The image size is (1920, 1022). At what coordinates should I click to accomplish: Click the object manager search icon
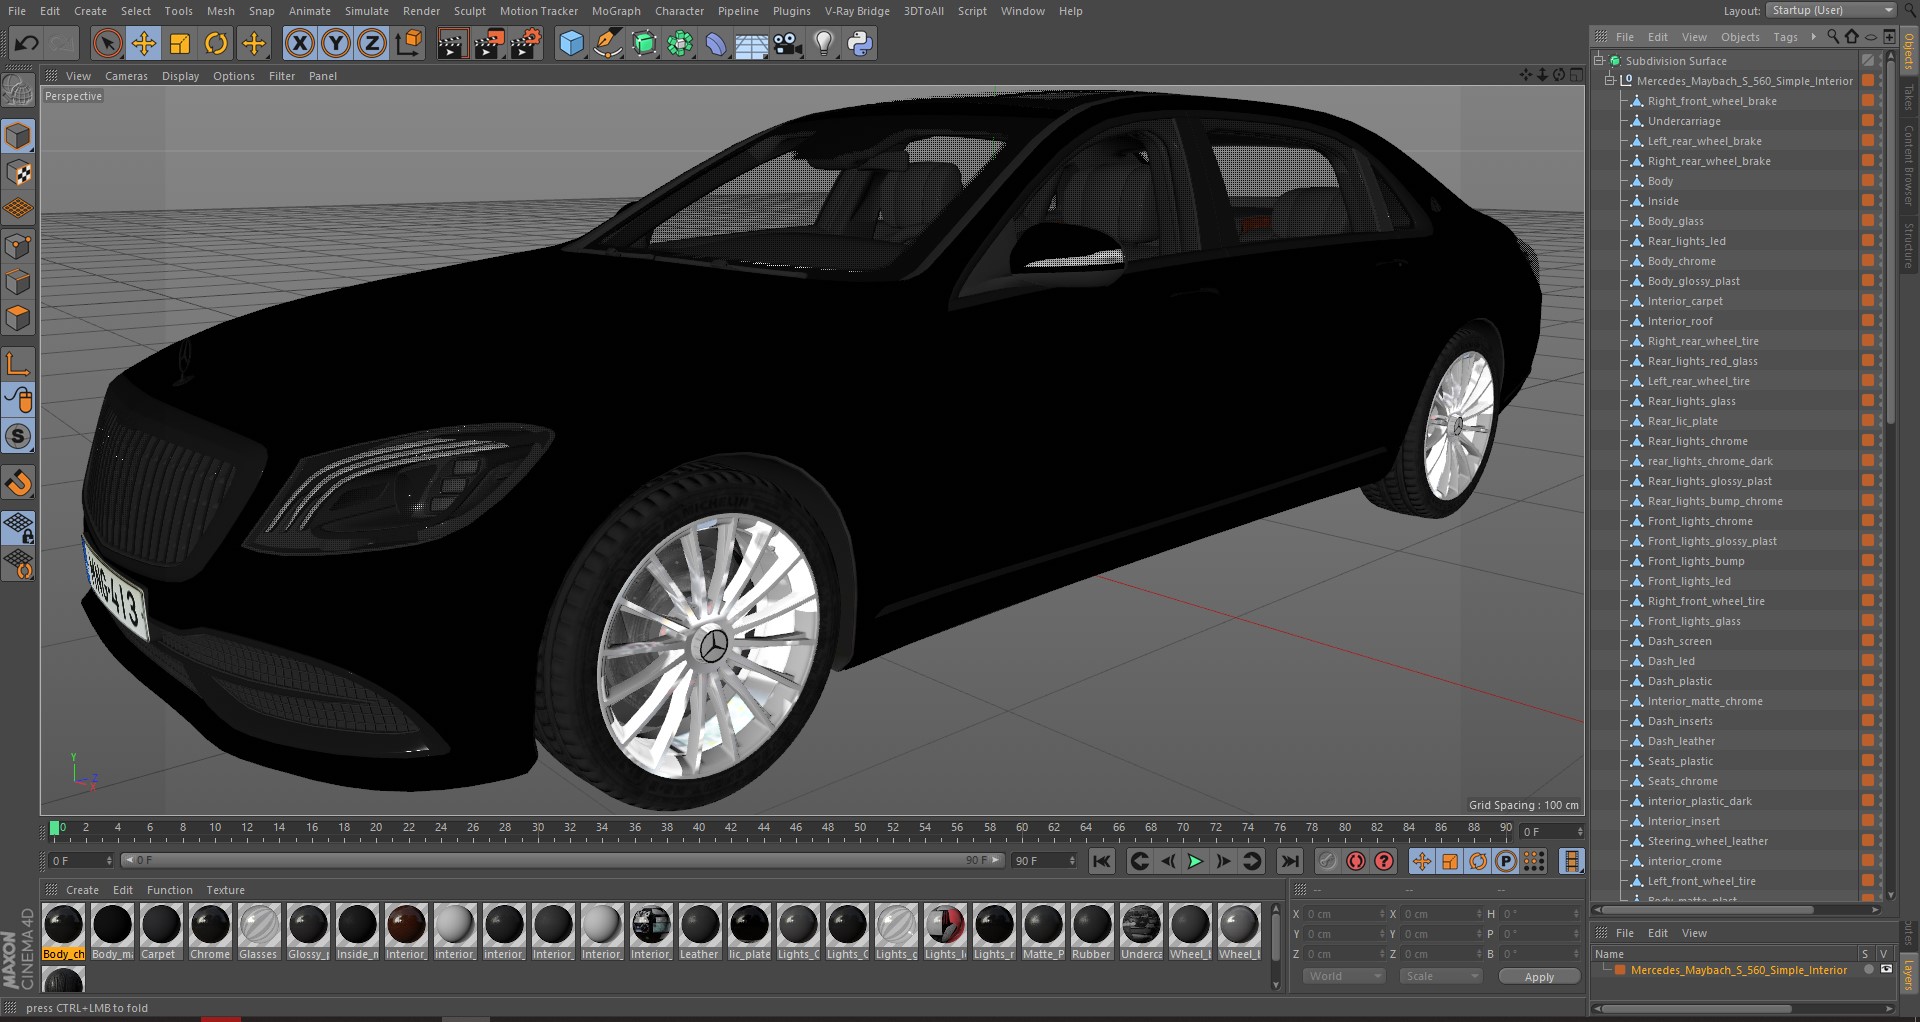click(x=1833, y=37)
